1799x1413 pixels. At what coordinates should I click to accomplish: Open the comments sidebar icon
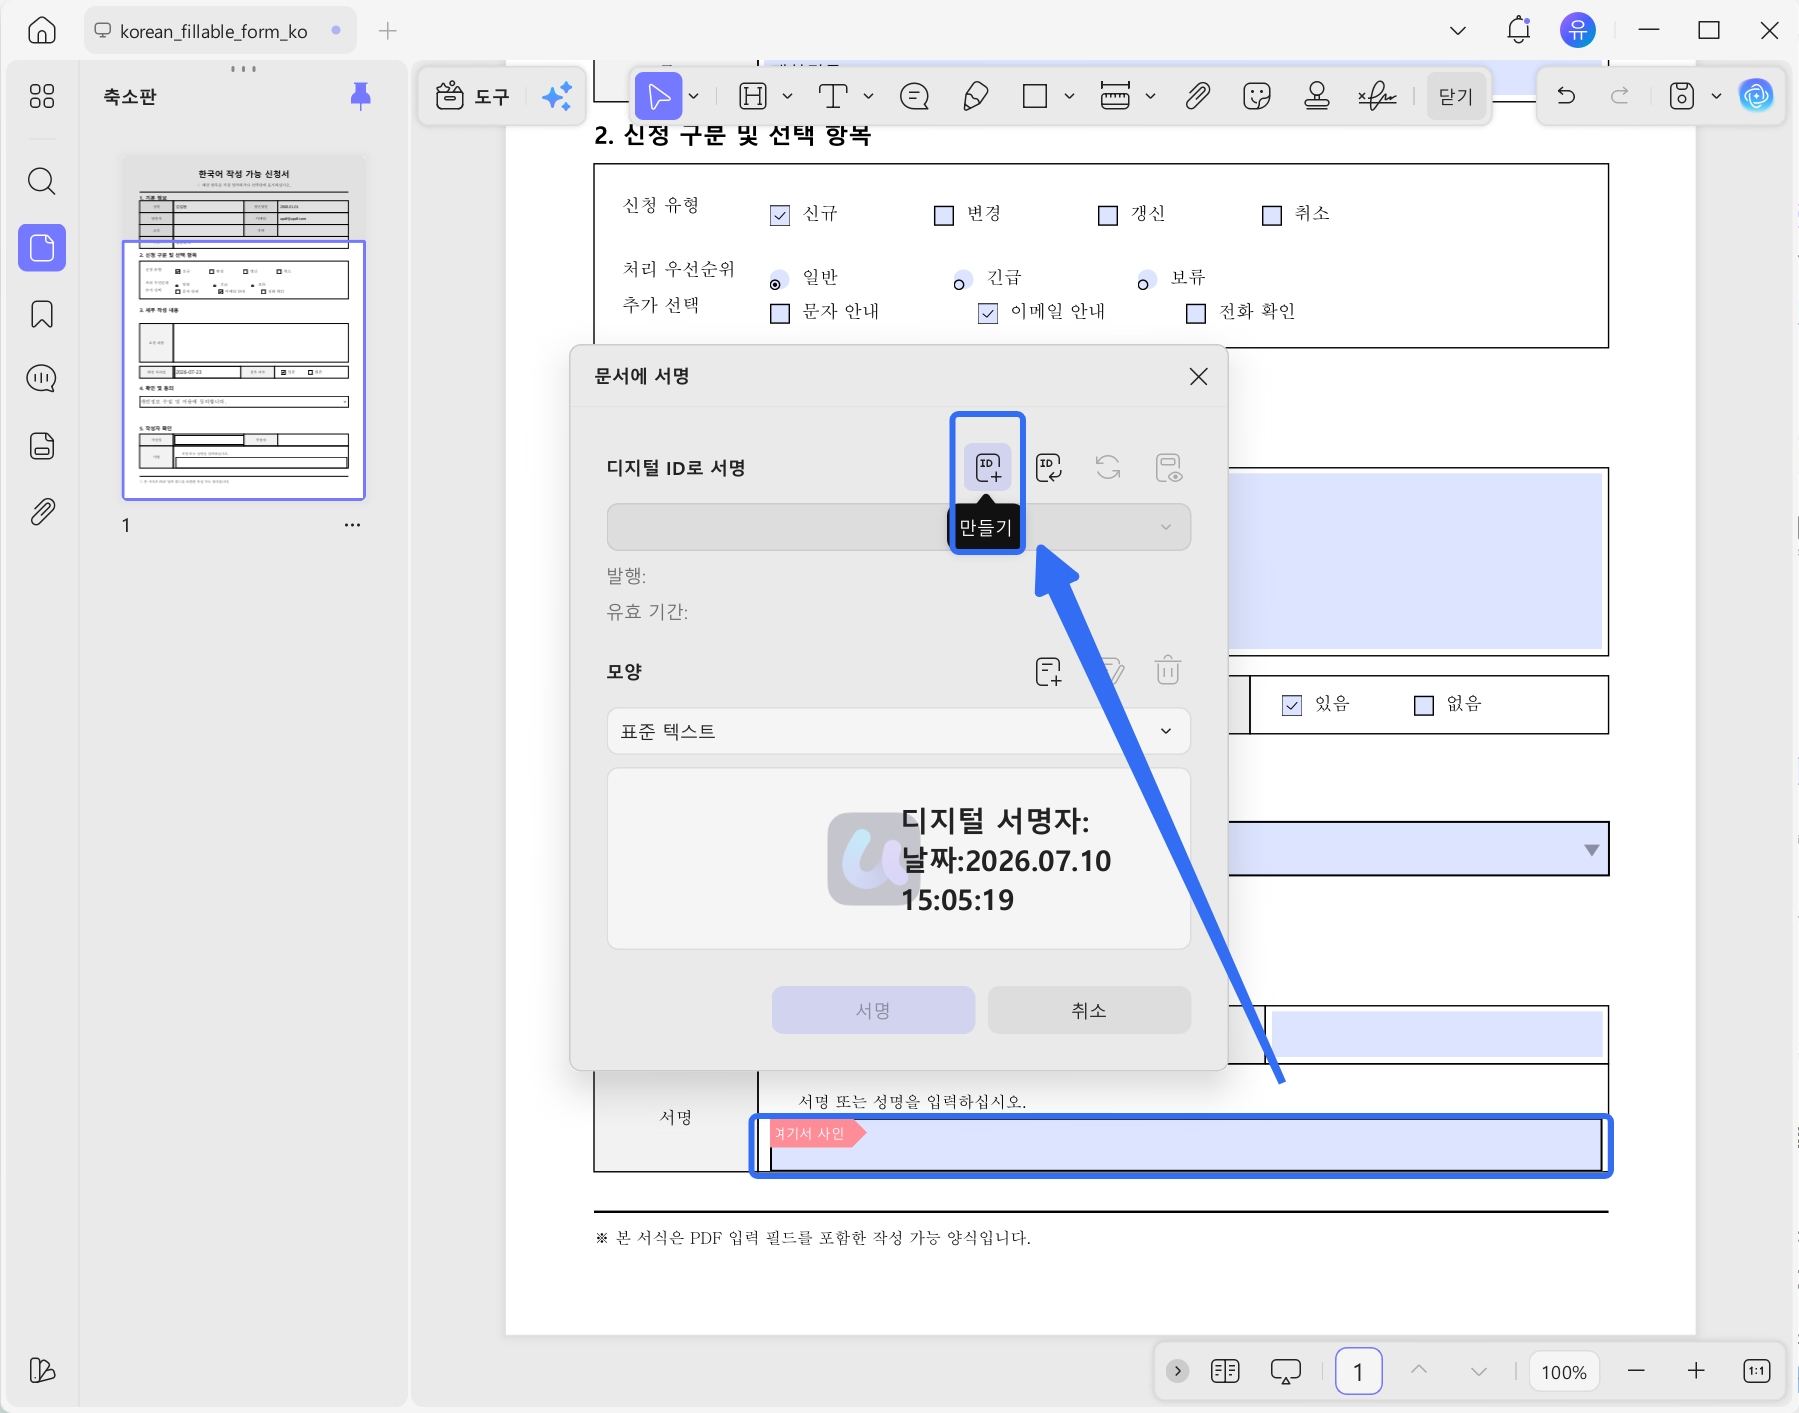point(42,379)
